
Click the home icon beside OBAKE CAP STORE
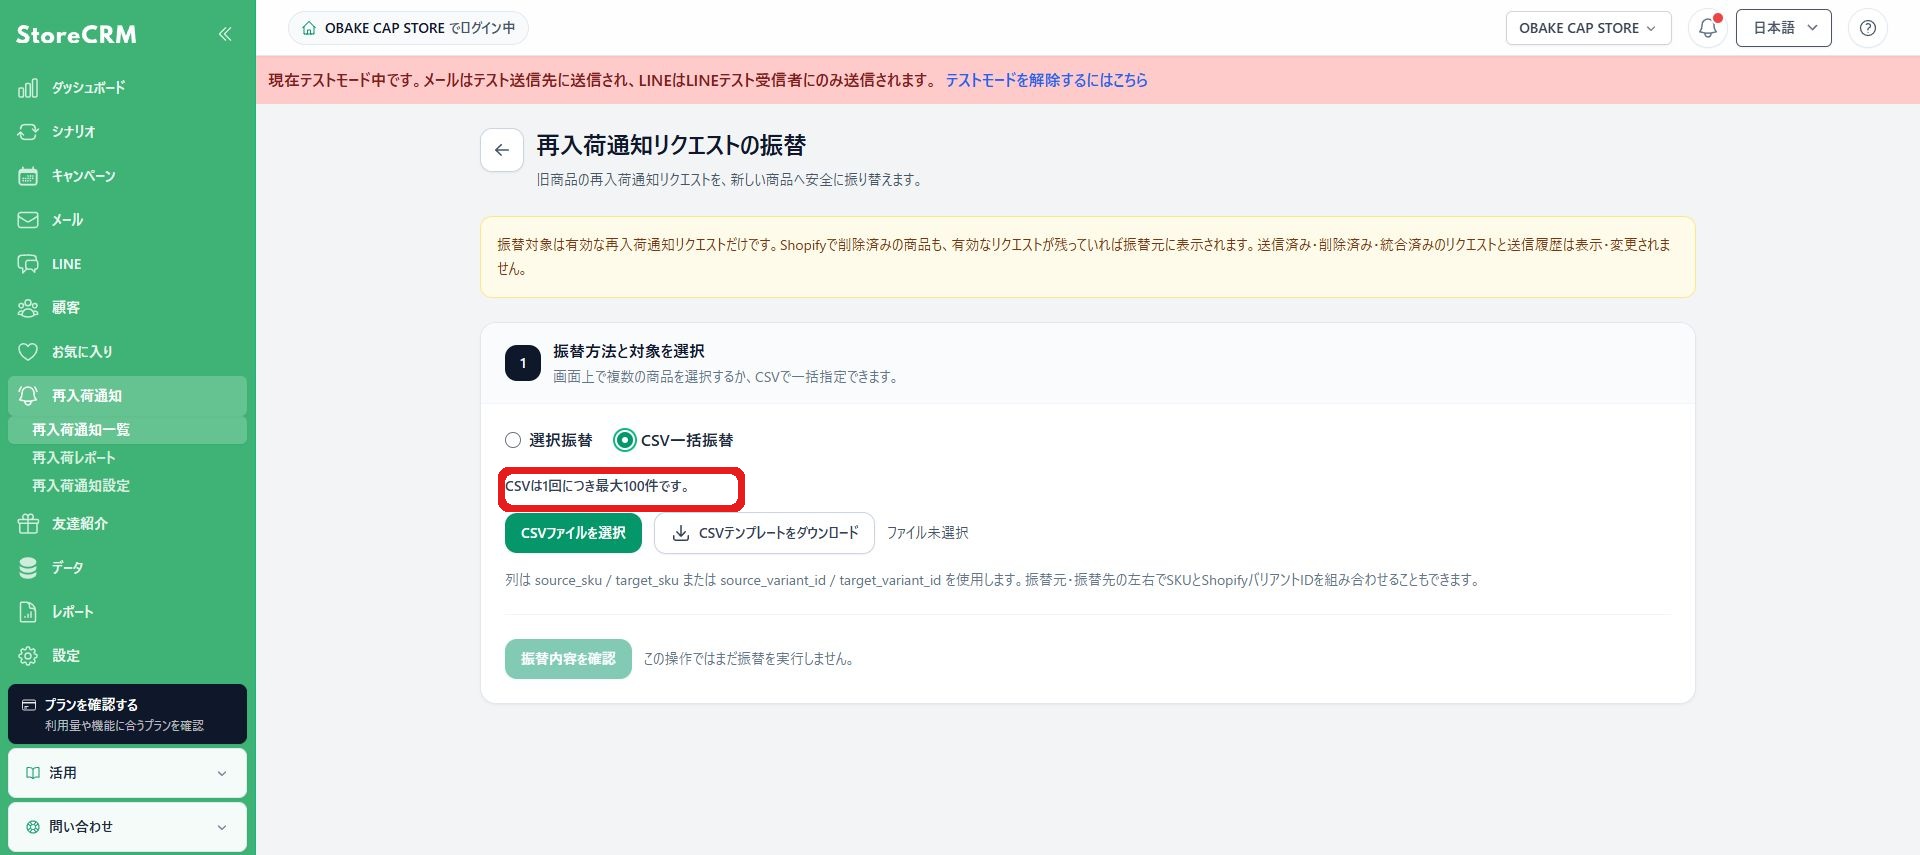(x=309, y=28)
